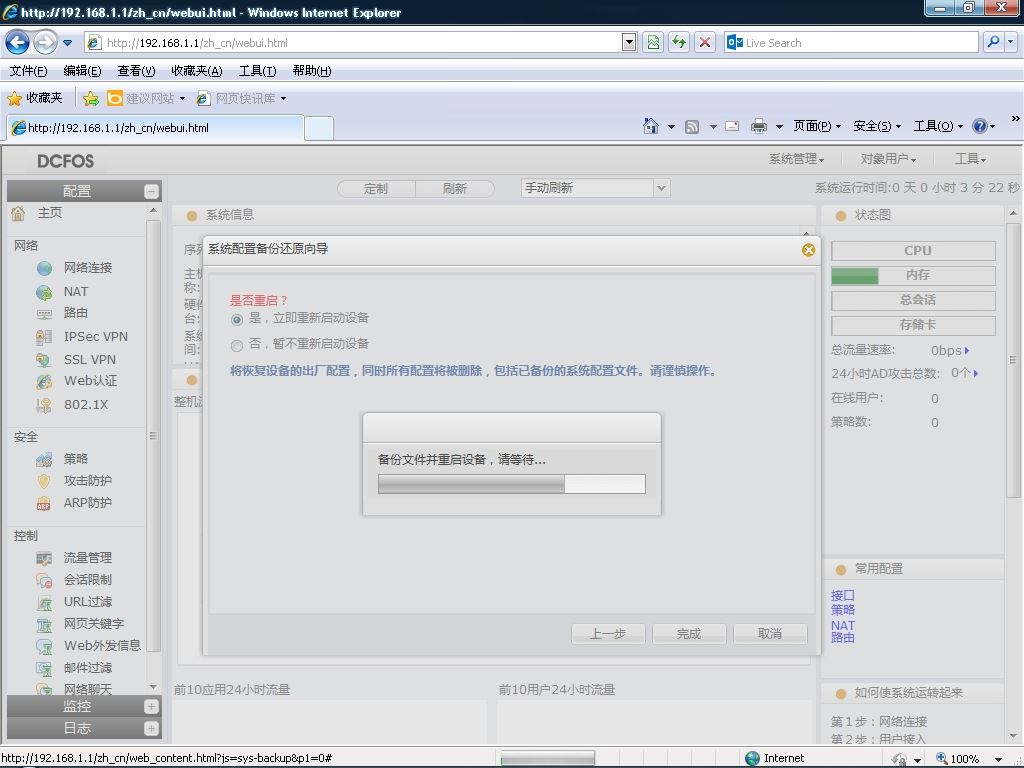Click the Live Search magnifier icon

(993, 42)
